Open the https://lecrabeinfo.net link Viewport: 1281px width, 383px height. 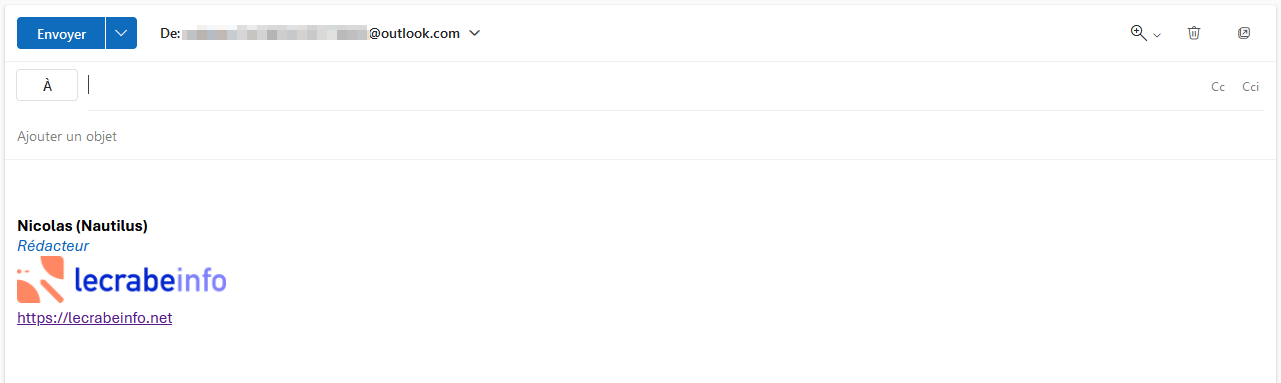click(95, 318)
